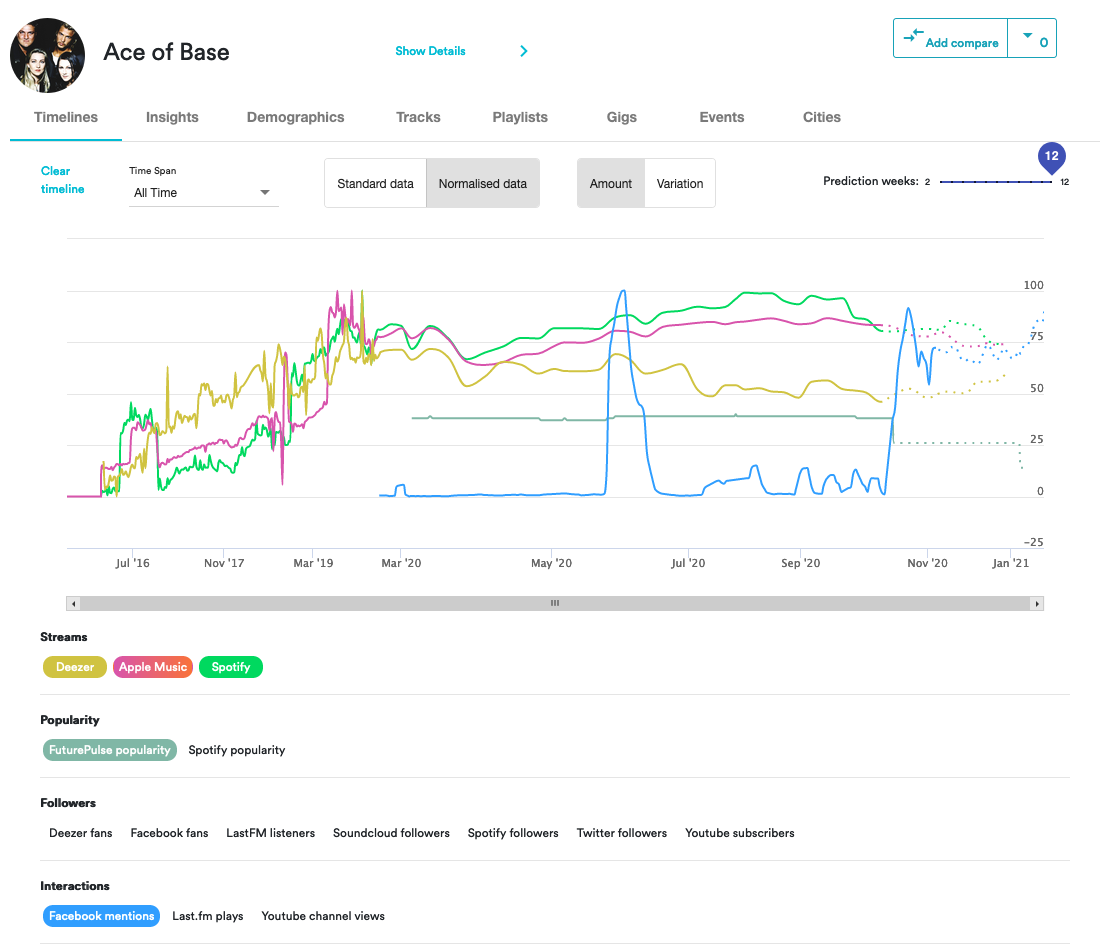The height and width of the screenshot is (952, 1105).
Task: Click the scrollbar right arrow under chart
Action: click(1037, 604)
